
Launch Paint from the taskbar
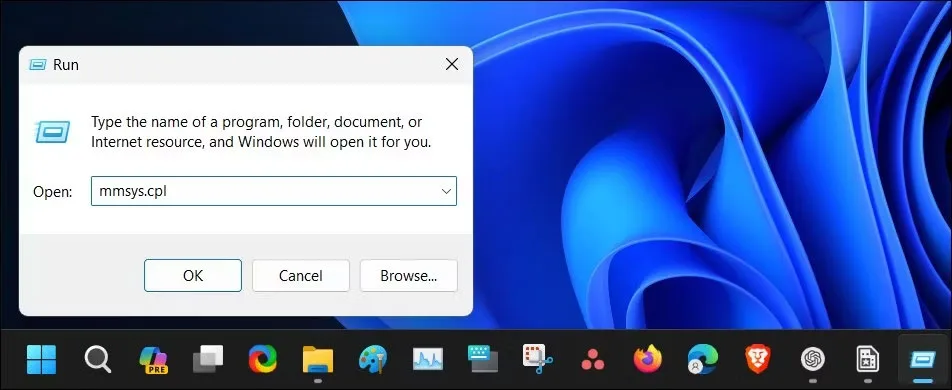pos(373,359)
